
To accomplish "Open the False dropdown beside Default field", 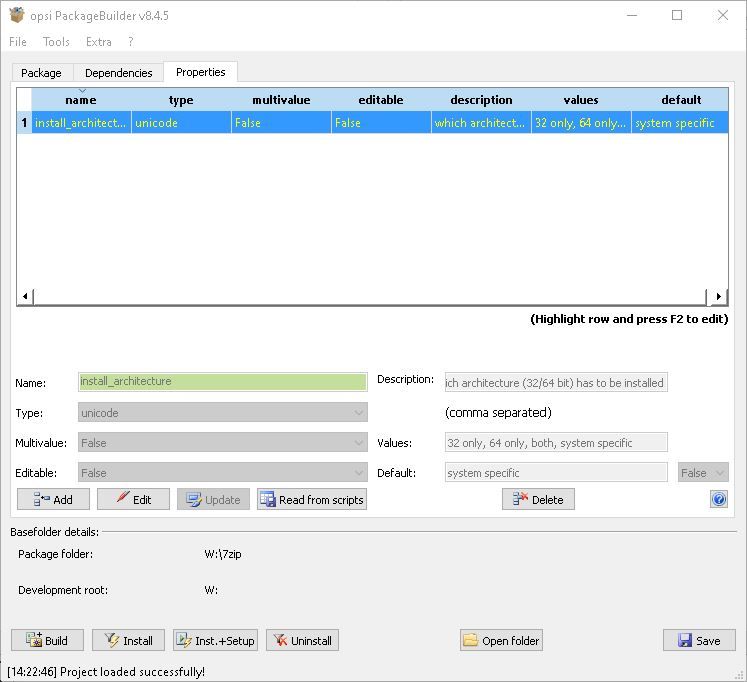I will pos(703,472).
